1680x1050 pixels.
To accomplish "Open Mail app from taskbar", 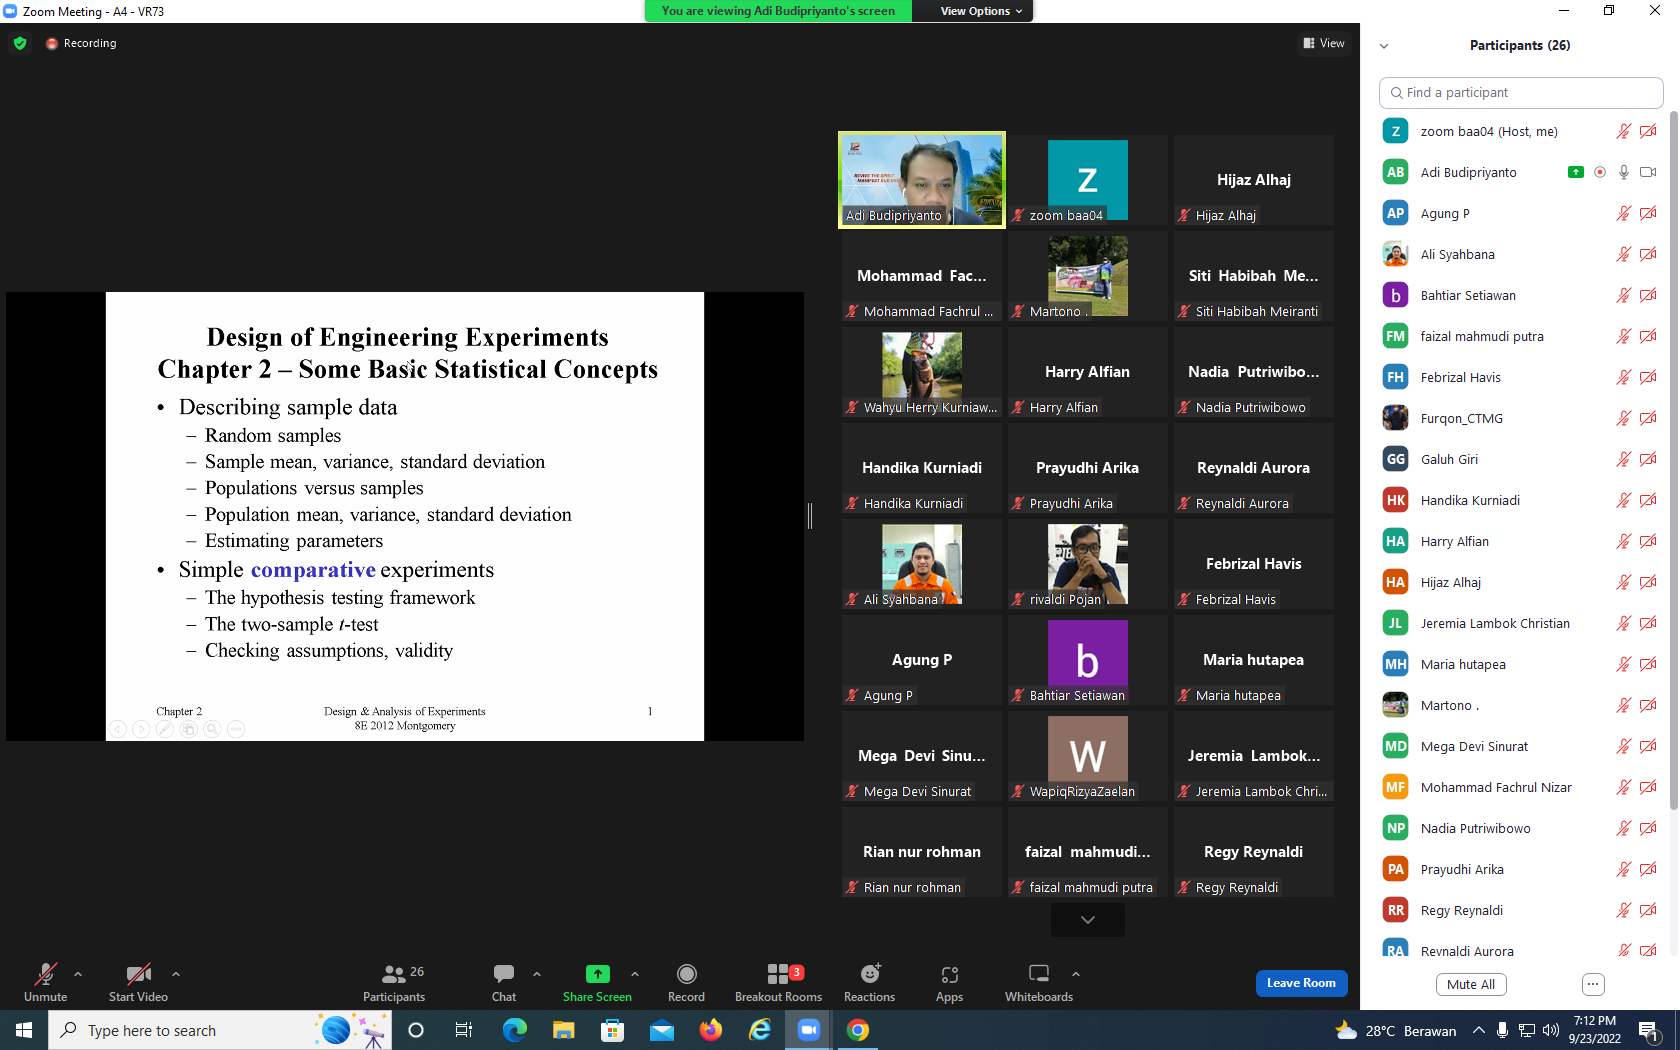I will (x=661, y=1030).
